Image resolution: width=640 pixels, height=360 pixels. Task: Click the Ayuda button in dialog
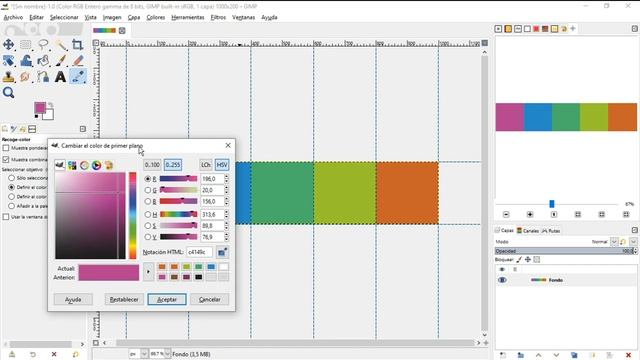point(73,299)
